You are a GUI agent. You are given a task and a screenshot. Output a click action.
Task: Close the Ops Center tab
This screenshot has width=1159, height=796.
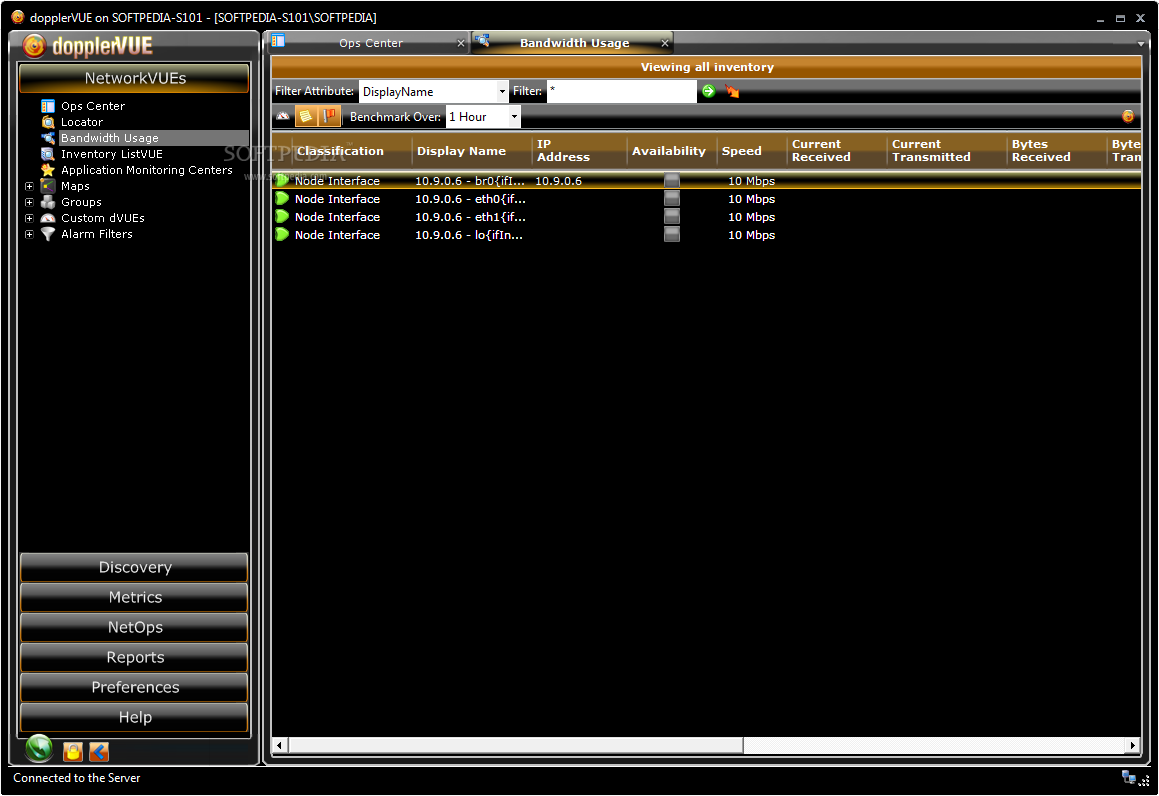coord(461,44)
